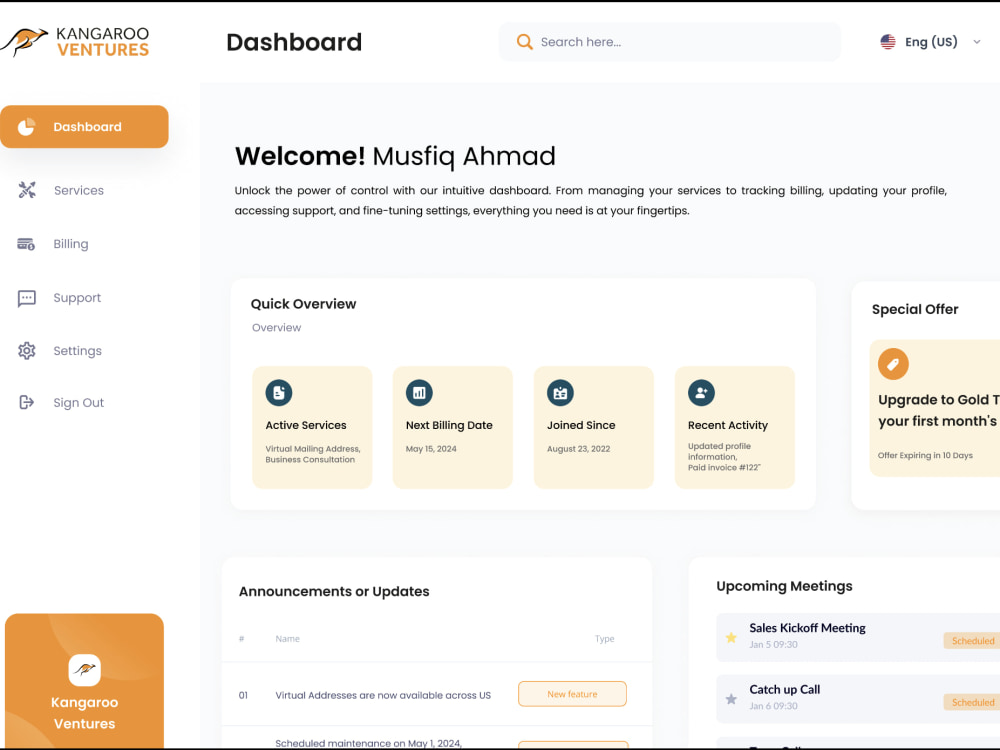The height and width of the screenshot is (750, 1000).
Task: Click the Dashboard page title
Action: tap(294, 42)
